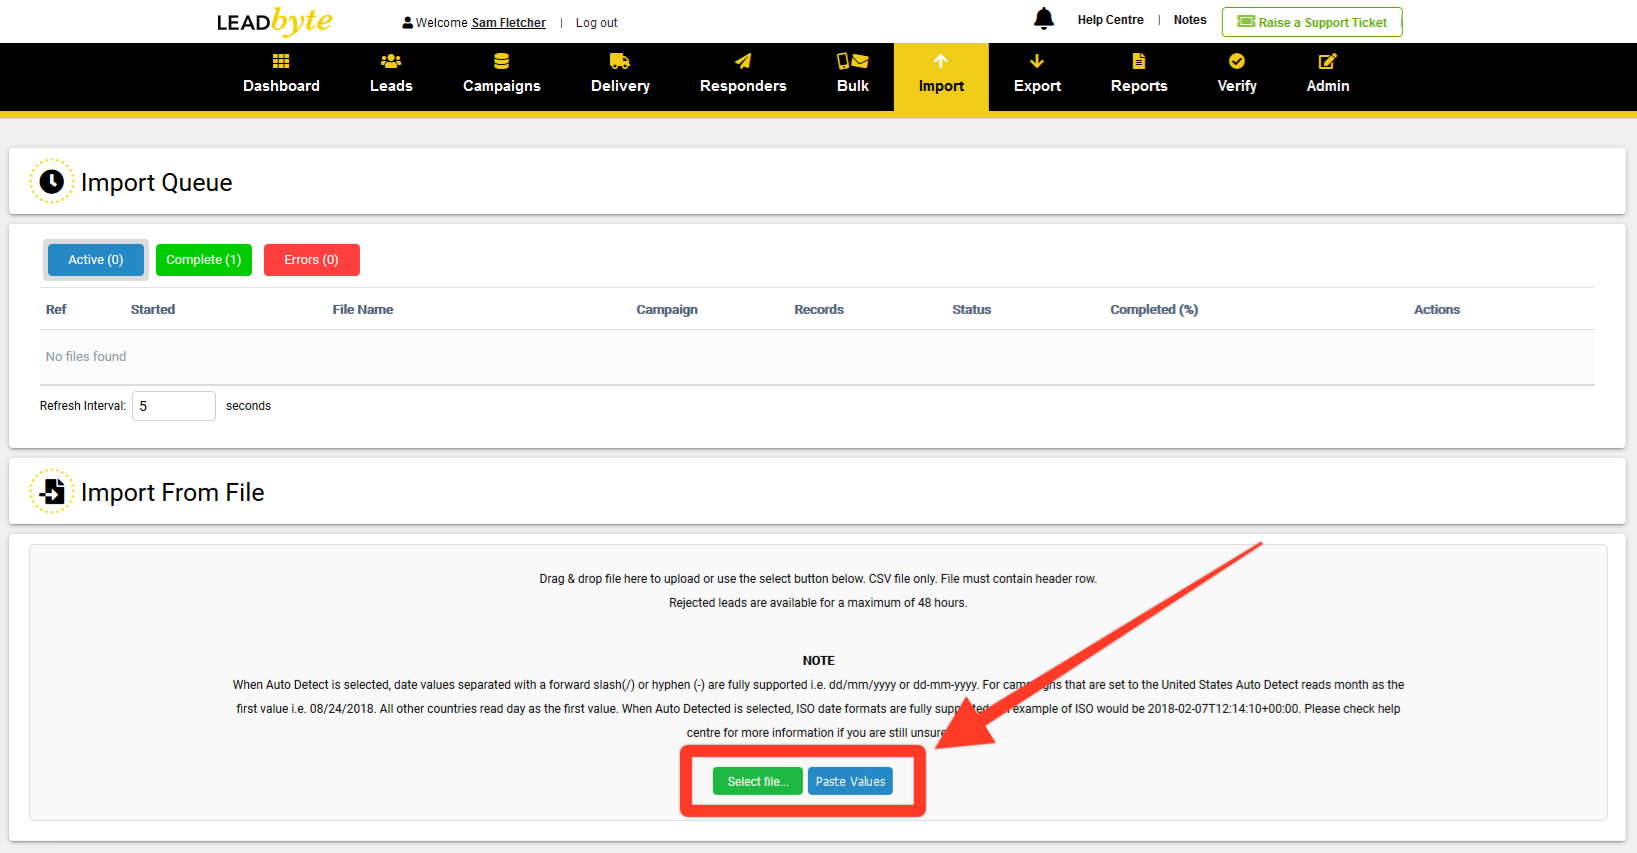
Task: Select the Responders paper plane icon
Action: pos(743,61)
